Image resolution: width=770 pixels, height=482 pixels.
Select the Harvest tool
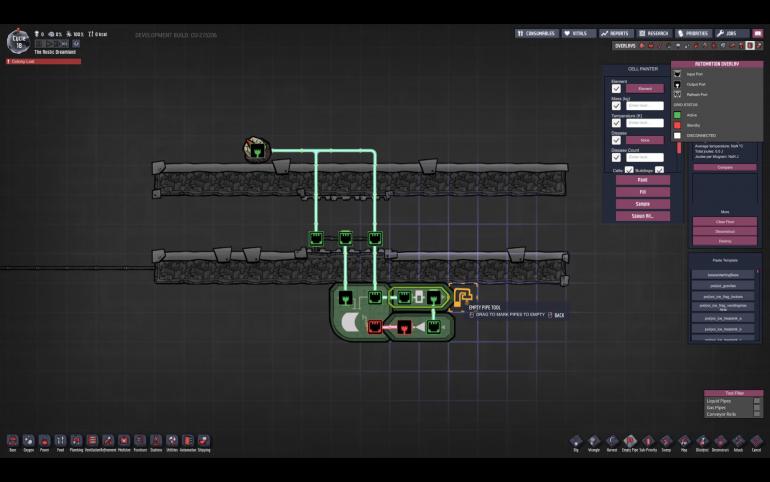tap(612, 441)
